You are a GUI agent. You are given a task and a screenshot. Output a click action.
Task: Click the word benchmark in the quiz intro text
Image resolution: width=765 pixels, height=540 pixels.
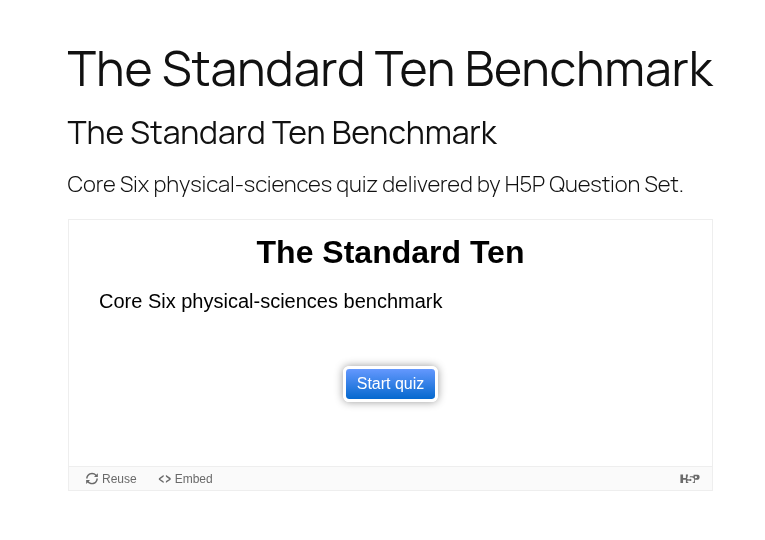[x=393, y=301]
